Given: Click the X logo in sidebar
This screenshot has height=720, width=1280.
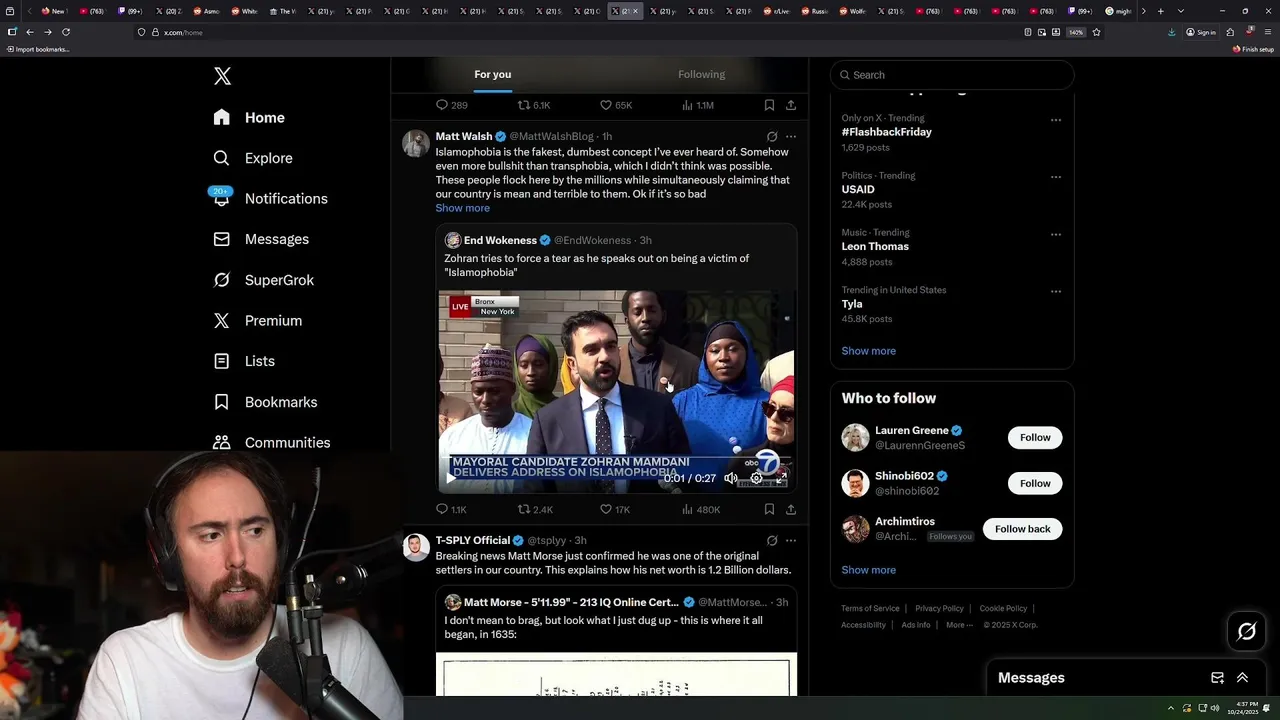Looking at the screenshot, I should pyautogui.click(x=222, y=76).
